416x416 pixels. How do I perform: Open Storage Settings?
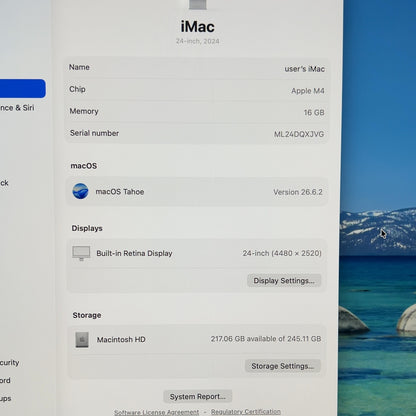283,366
